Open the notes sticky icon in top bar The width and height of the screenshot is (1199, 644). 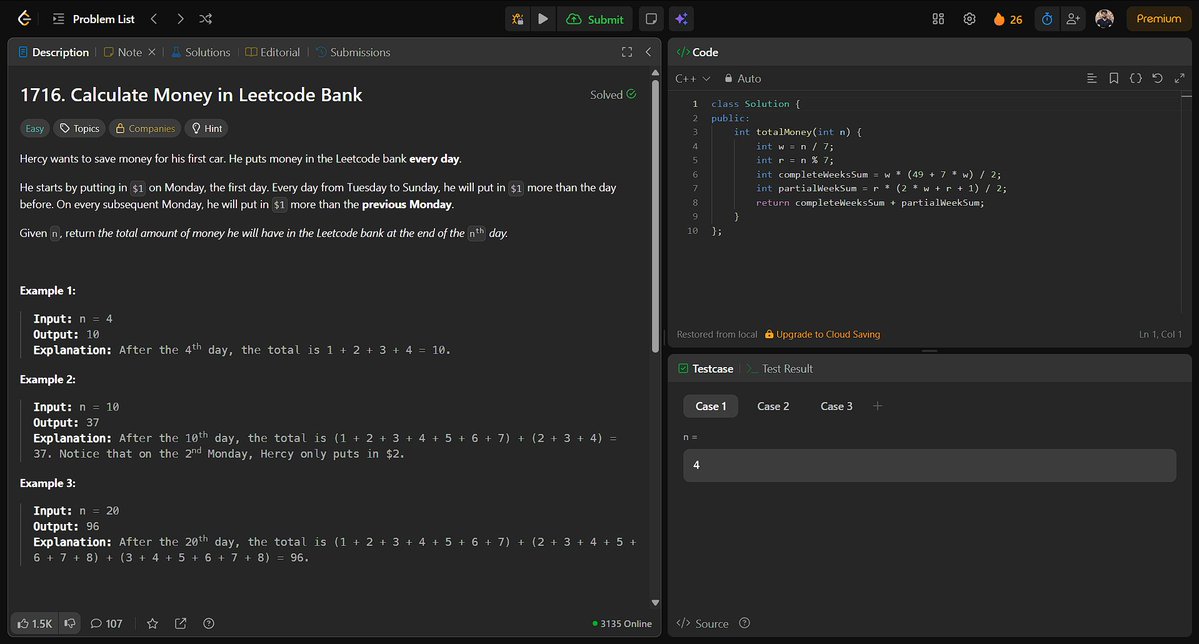click(651, 19)
